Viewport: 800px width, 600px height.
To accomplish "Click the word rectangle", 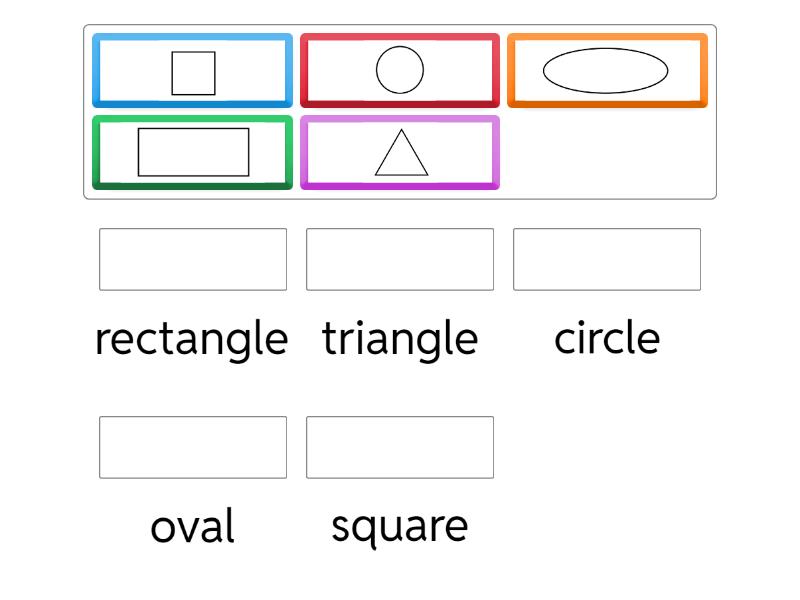I will point(192,339).
